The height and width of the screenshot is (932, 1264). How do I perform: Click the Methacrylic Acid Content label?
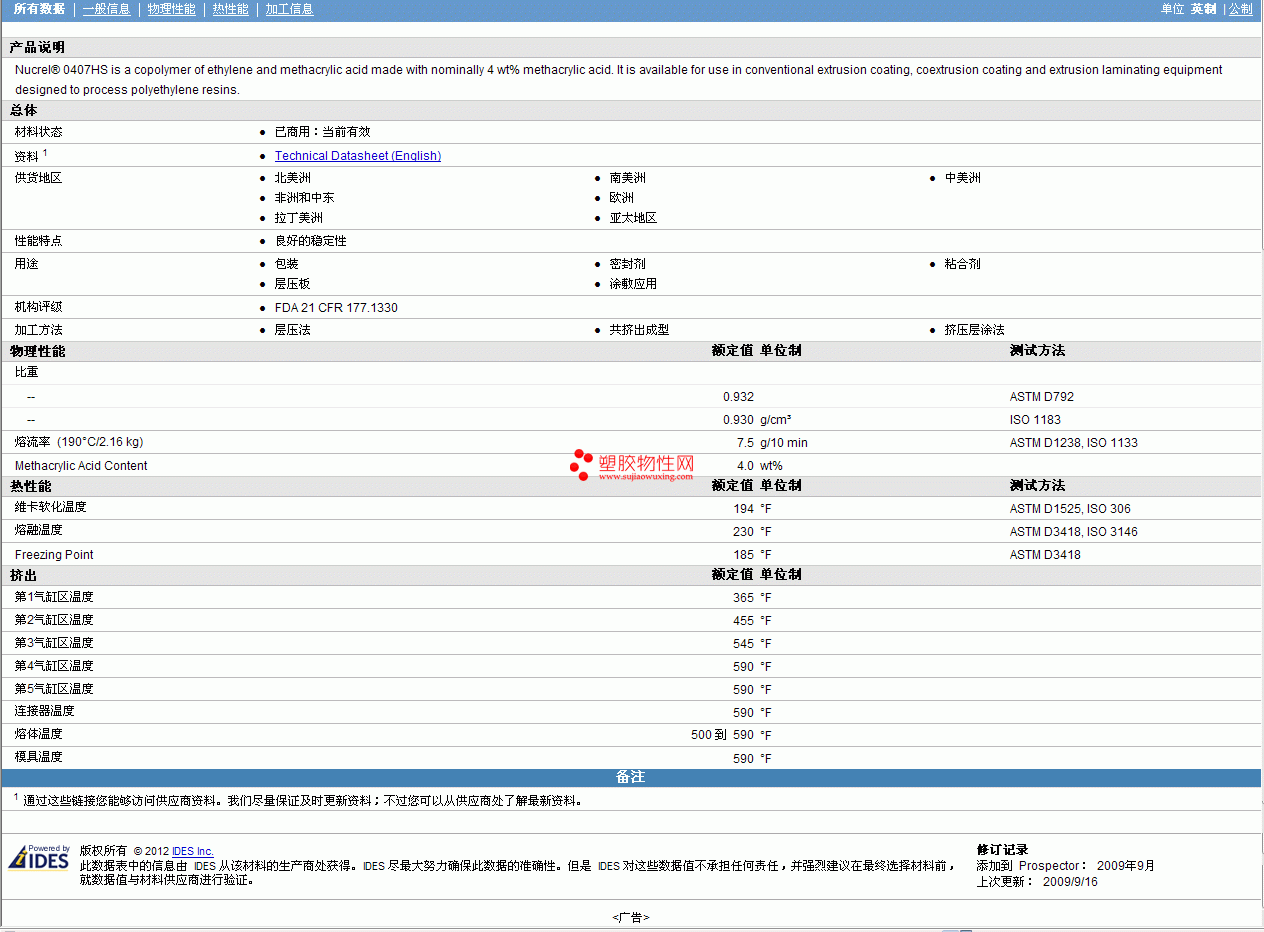tap(81, 466)
